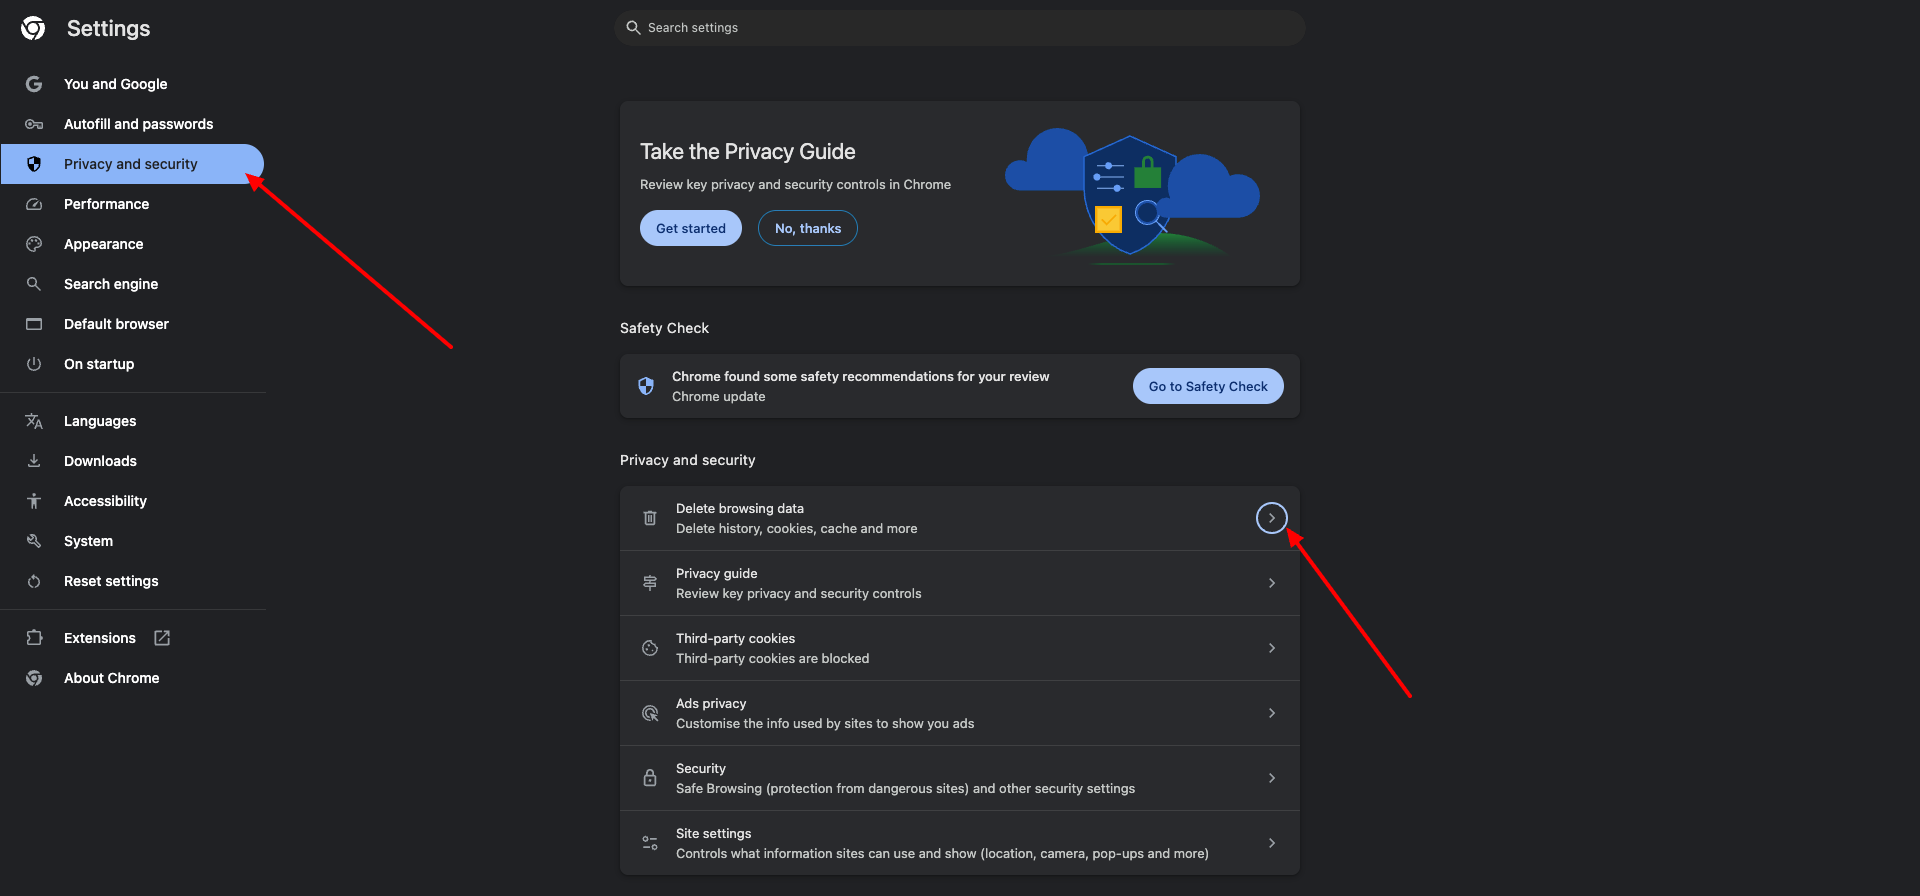Open the Performance settings page

point(132,204)
